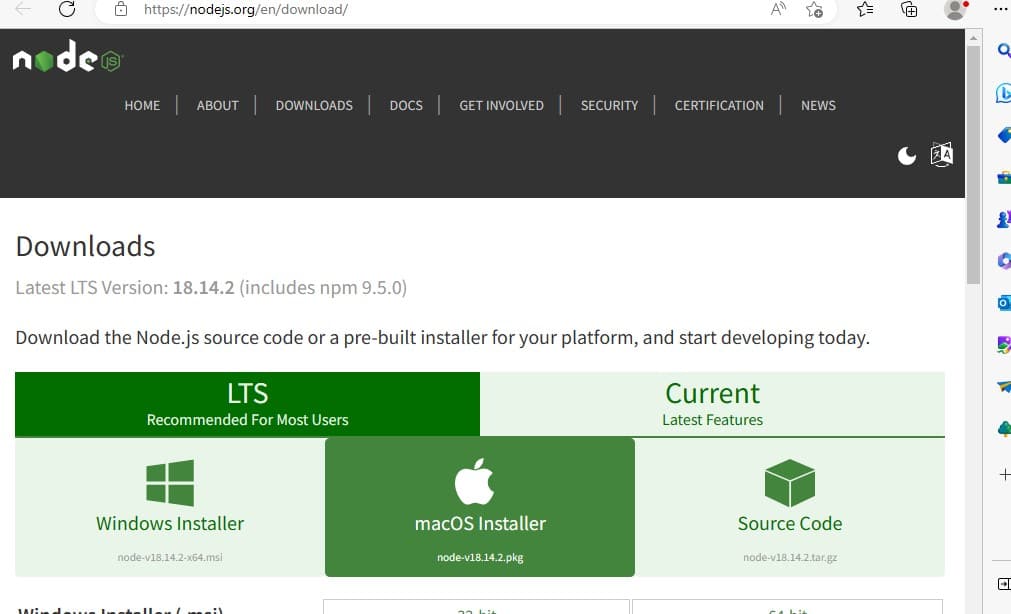This screenshot has width=1011, height=614.
Task: Go to DOWNLOADS navigation item
Action: pyautogui.click(x=314, y=105)
